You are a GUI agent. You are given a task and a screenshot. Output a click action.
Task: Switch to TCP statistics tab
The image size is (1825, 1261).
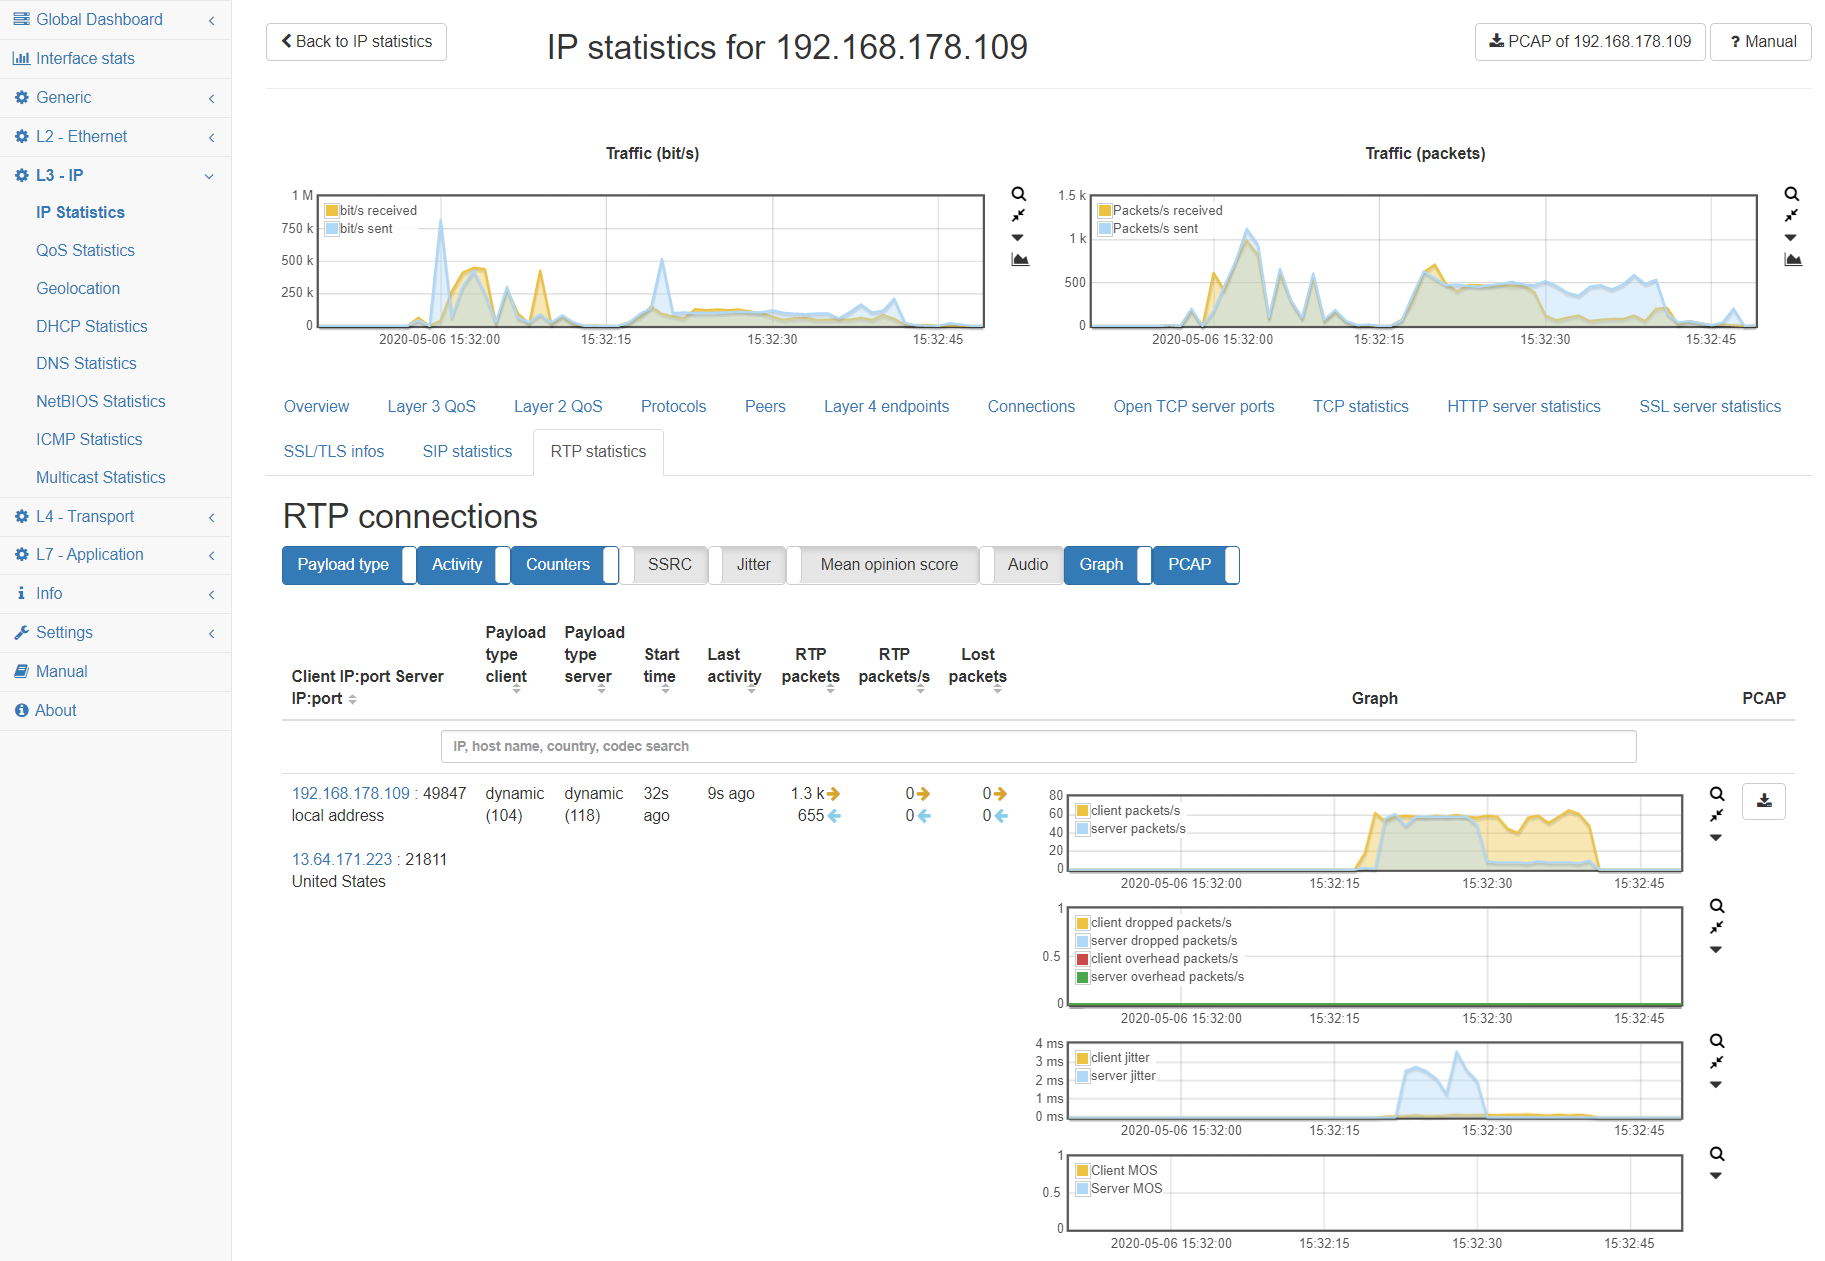click(1360, 406)
